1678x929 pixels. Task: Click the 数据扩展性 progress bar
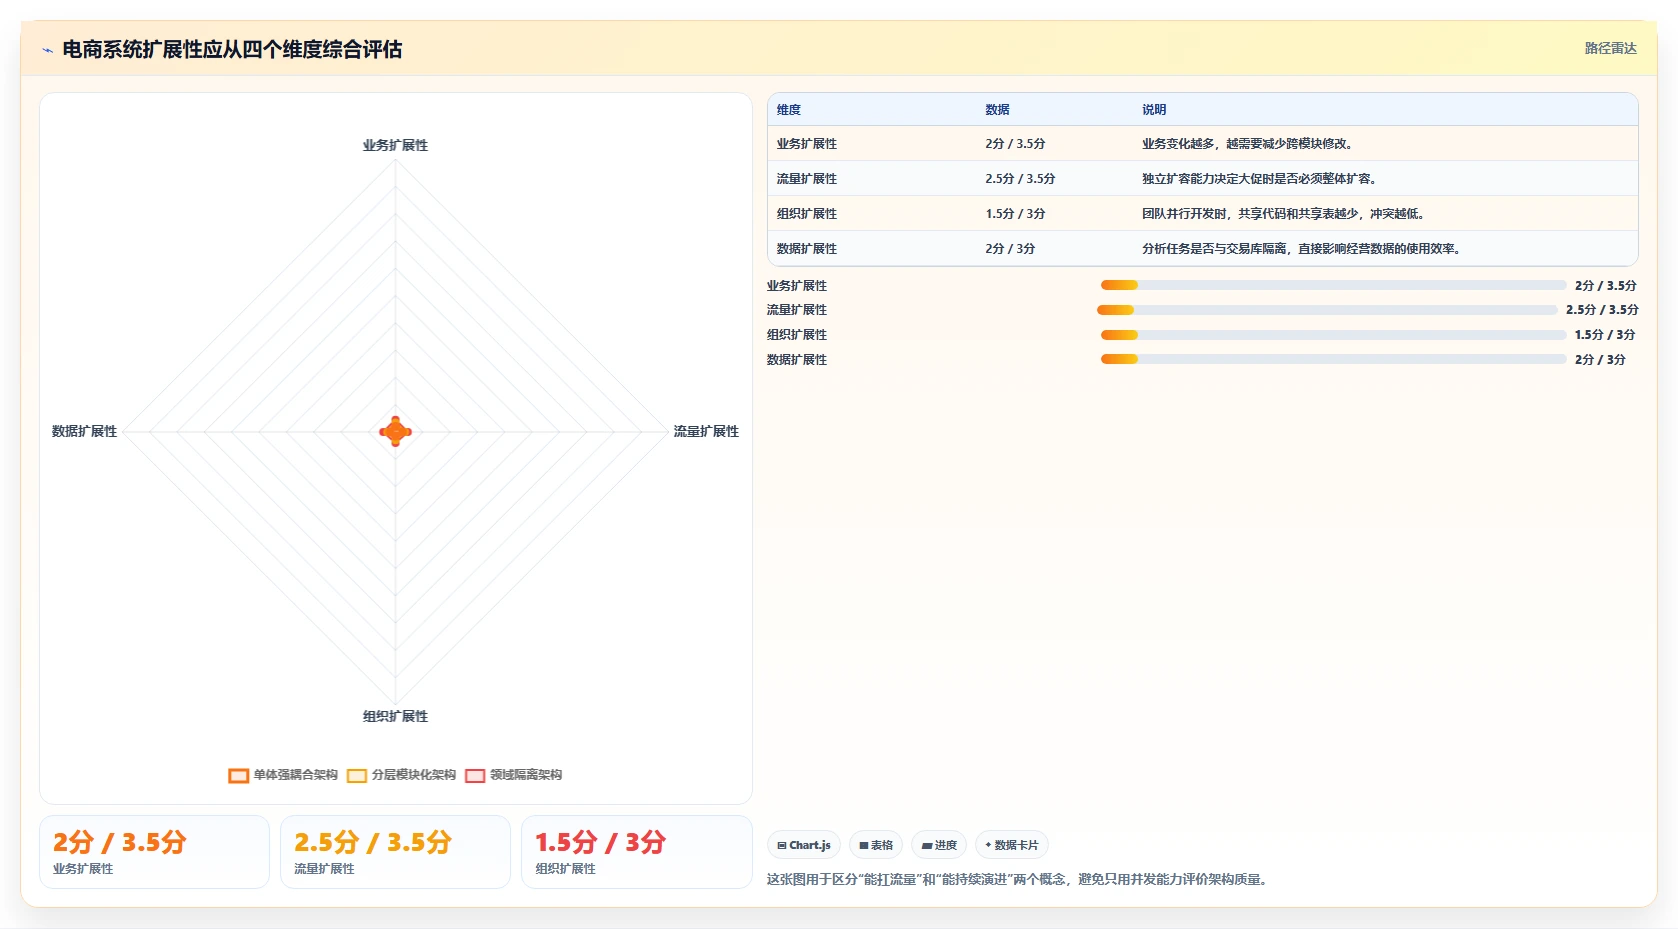pyautogui.click(x=1333, y=359)
